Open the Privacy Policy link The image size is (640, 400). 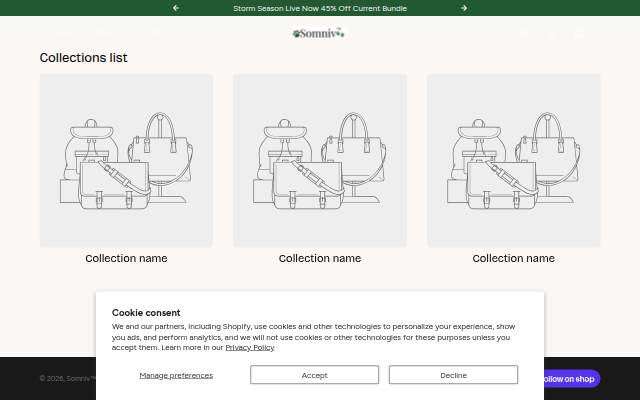click(250, 347)
